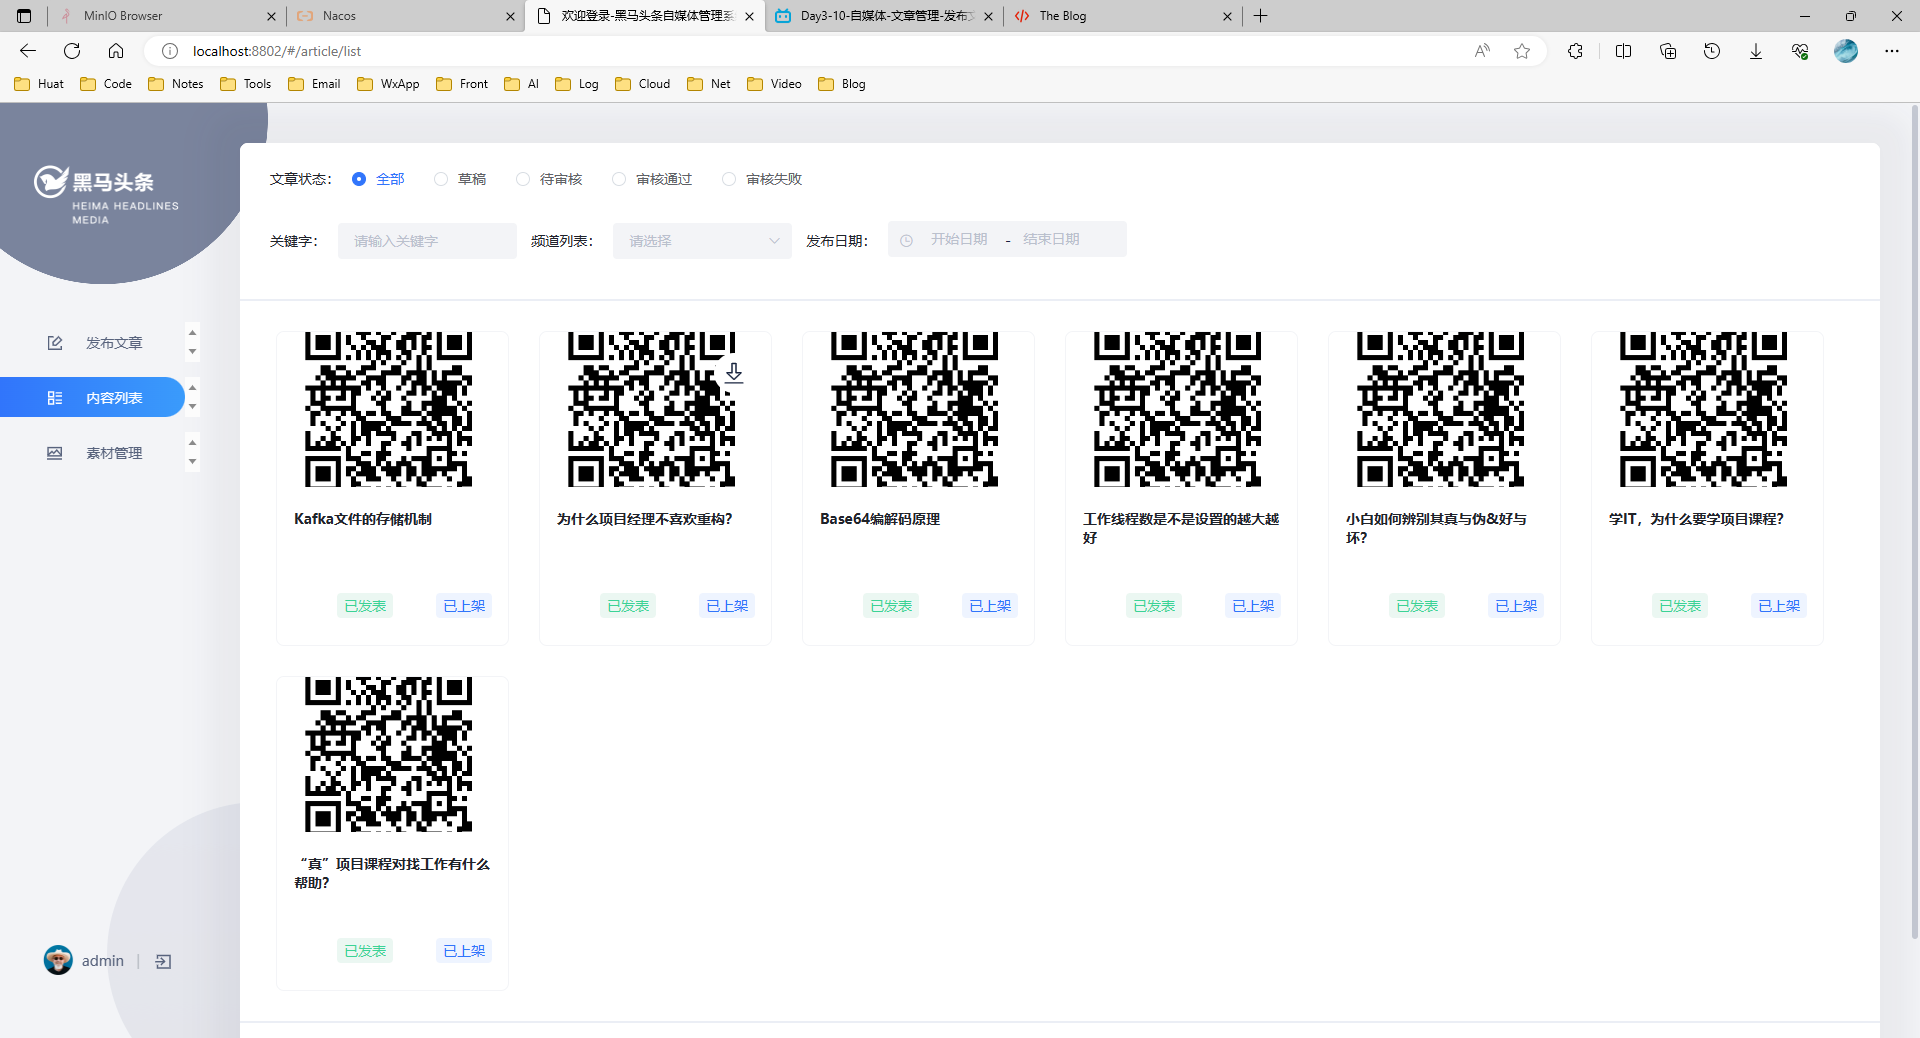1920x1038 pixels.
Task: Open browser downloads icon
Action: coord(1755,51)
